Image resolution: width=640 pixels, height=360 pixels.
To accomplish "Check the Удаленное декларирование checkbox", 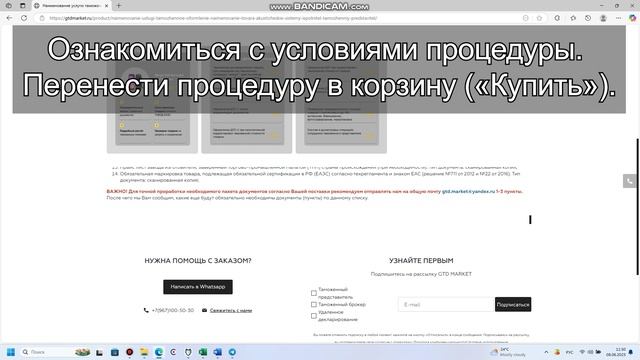I will pyautogui.click(x=313, y=316).
